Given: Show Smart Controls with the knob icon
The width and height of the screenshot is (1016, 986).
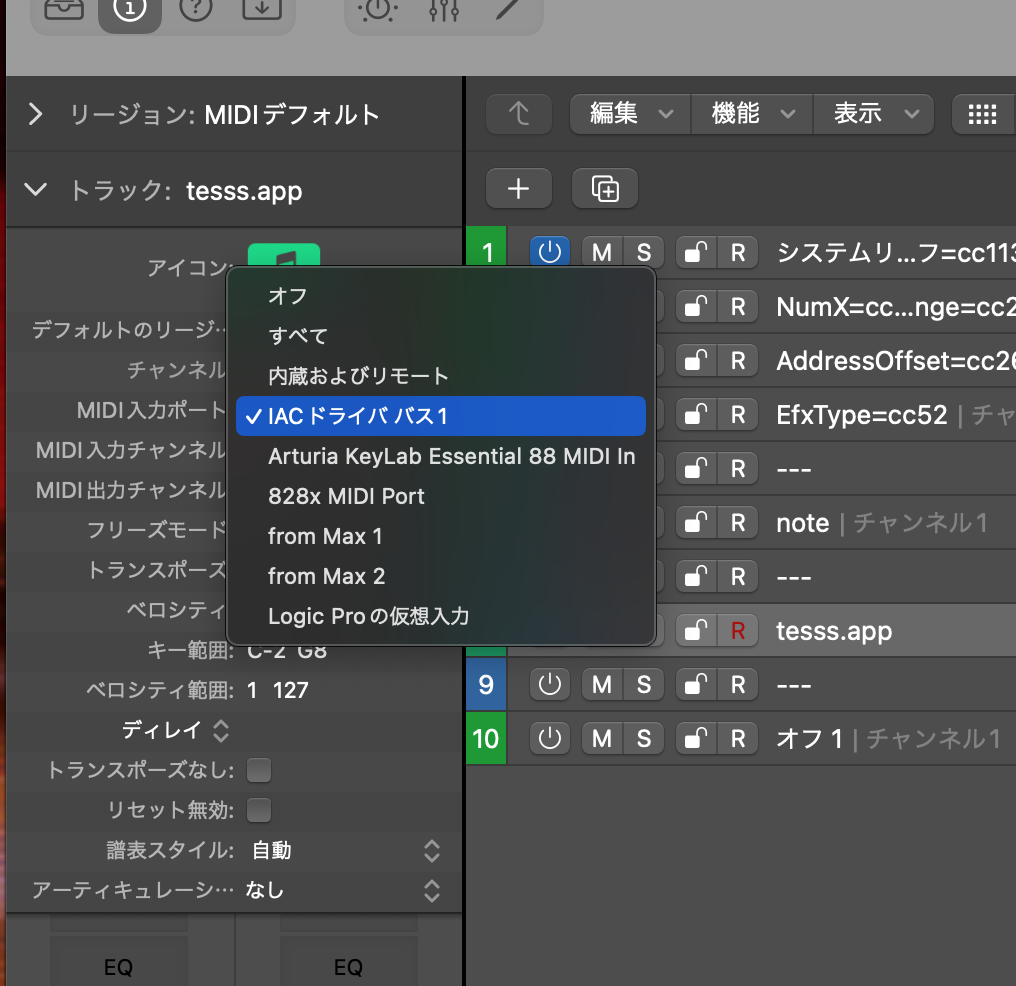Looking at the screenshot, I should [x=379, y=10].
